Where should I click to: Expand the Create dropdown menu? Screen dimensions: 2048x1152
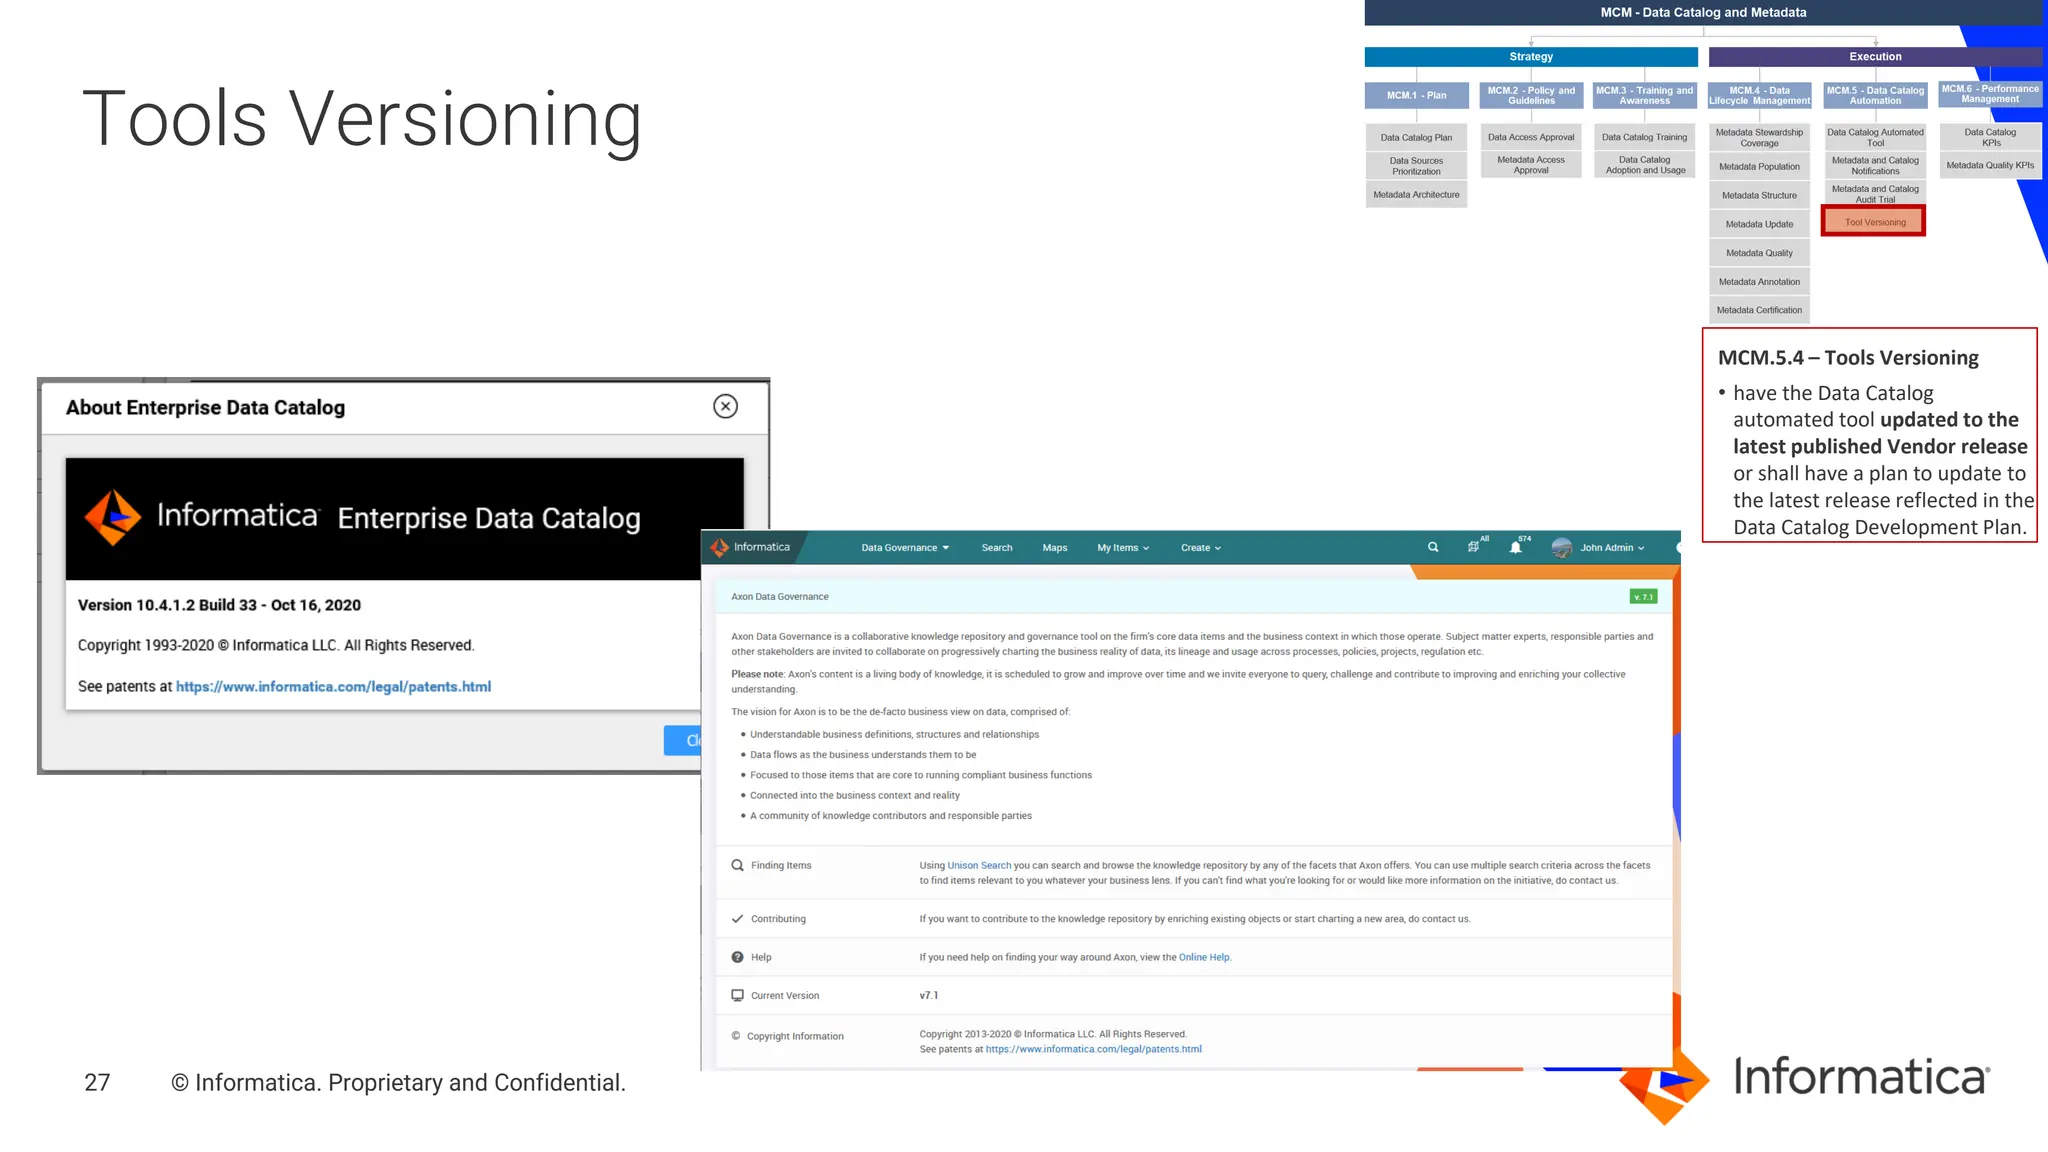(1201, 548)
